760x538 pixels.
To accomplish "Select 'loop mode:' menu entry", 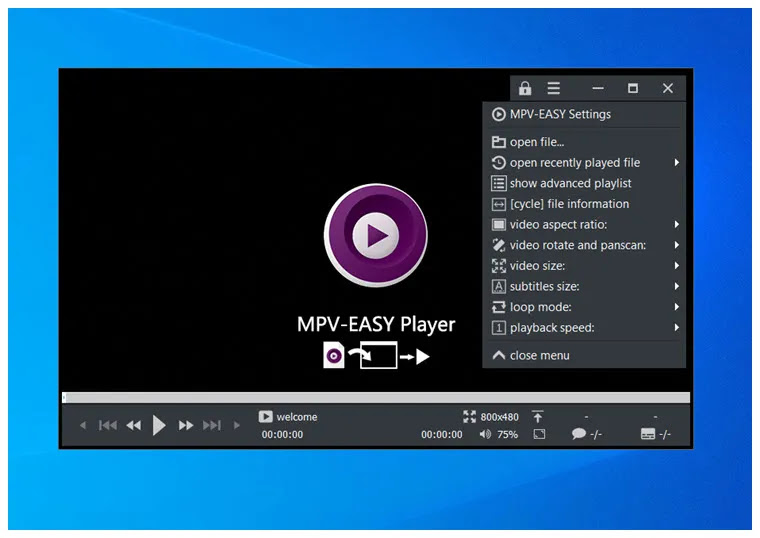I will (x=584, y=307).
